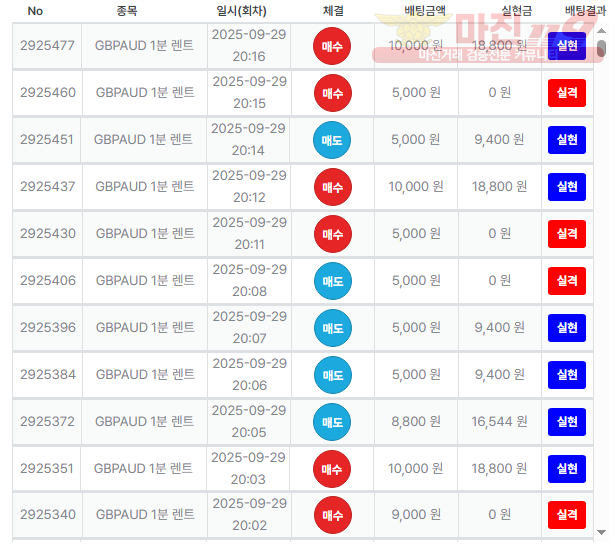The height and width of the screenshot is (559, 615).
Task: Click the 배팅금액 column header
Action: [x=425, y=11]
